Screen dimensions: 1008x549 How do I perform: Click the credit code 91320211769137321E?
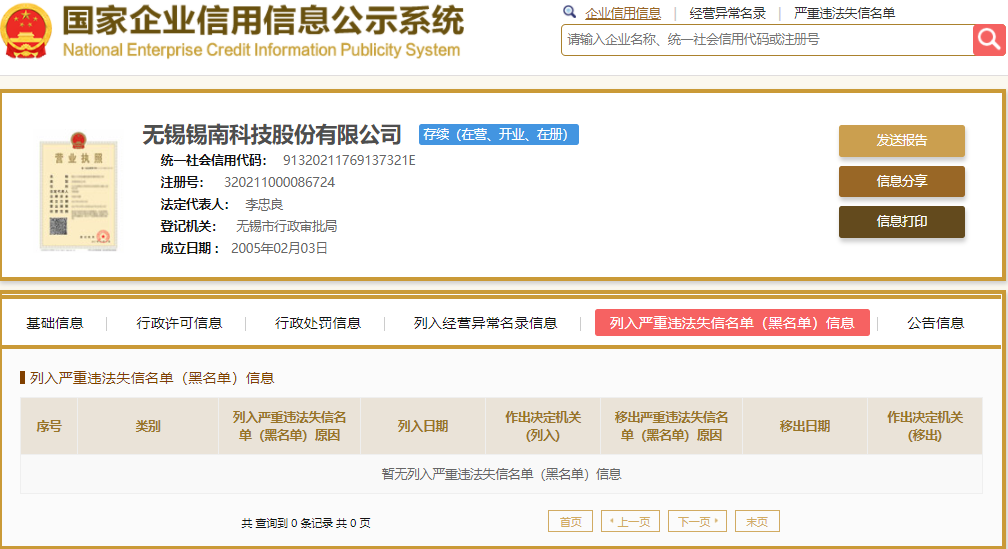pyautogui.click(x=349, y=160)
